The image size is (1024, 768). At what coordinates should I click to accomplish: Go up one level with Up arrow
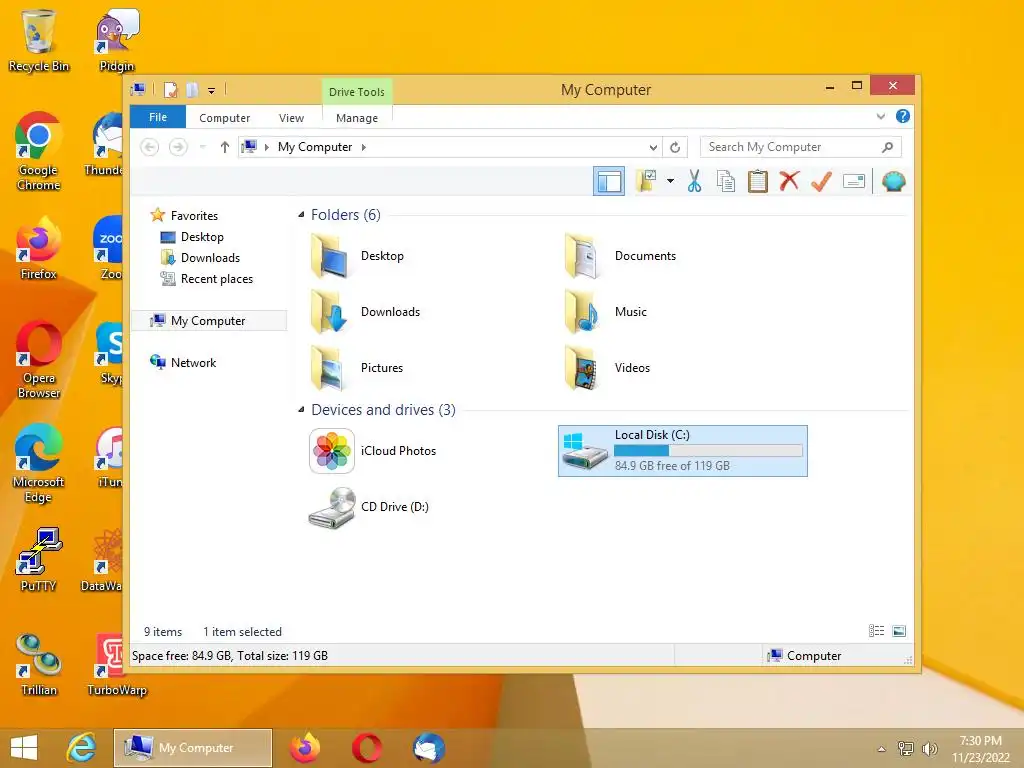point(225,147)
